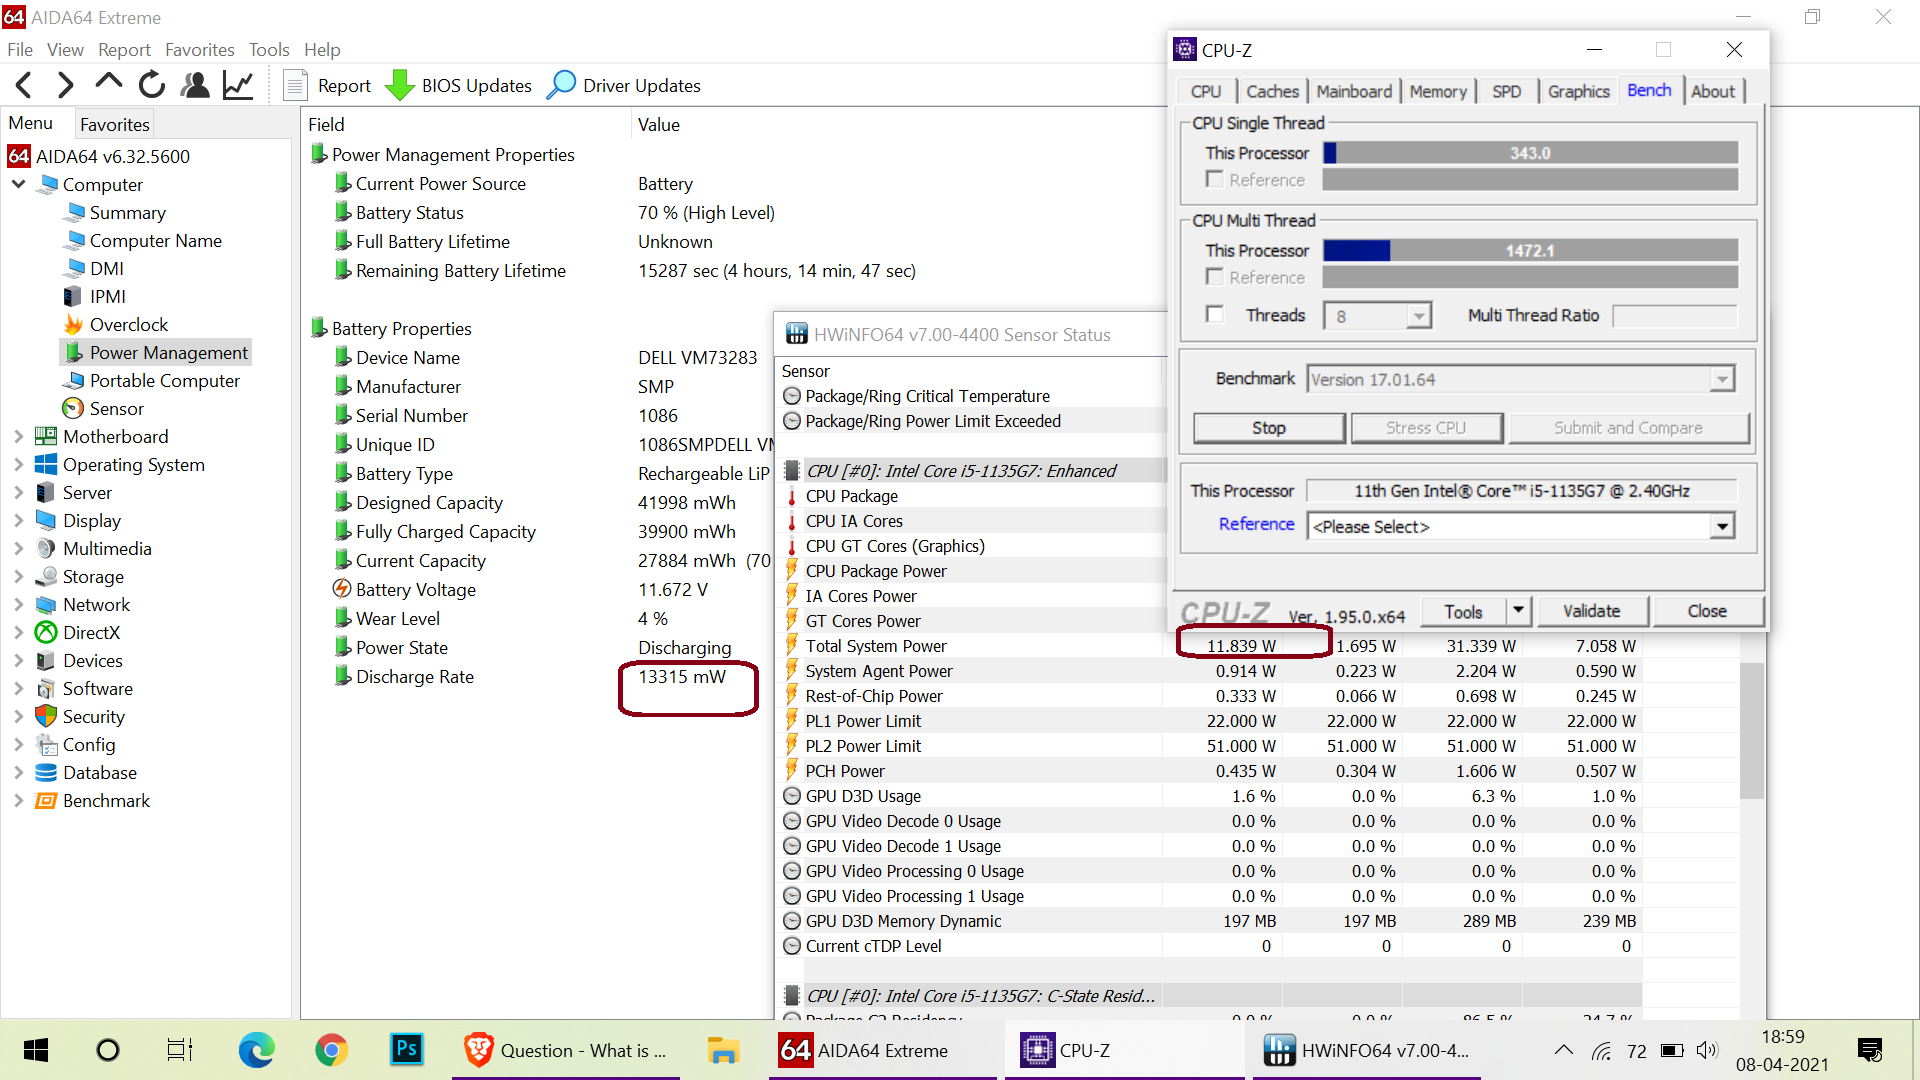Open the Tools dropdown arrow in CPU-Z
The height and width of the screenshot is (1080, 1920).
(1518, 611)
